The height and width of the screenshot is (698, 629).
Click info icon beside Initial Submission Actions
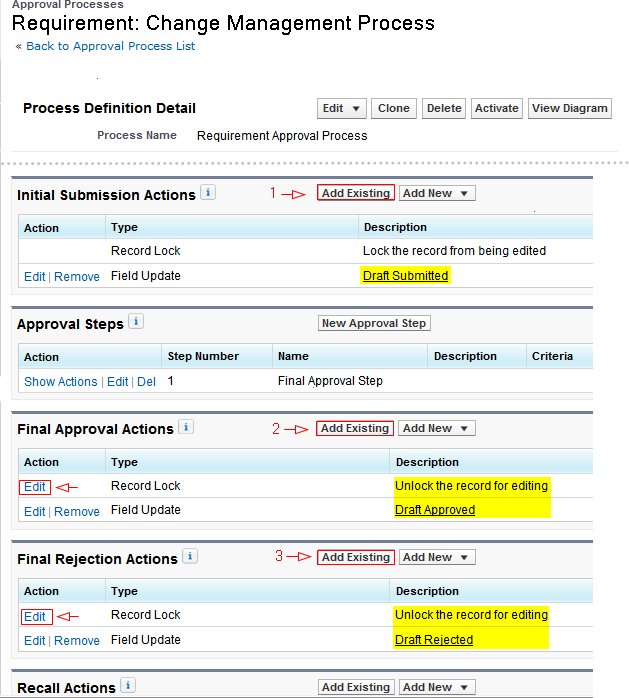coord(207,192)
